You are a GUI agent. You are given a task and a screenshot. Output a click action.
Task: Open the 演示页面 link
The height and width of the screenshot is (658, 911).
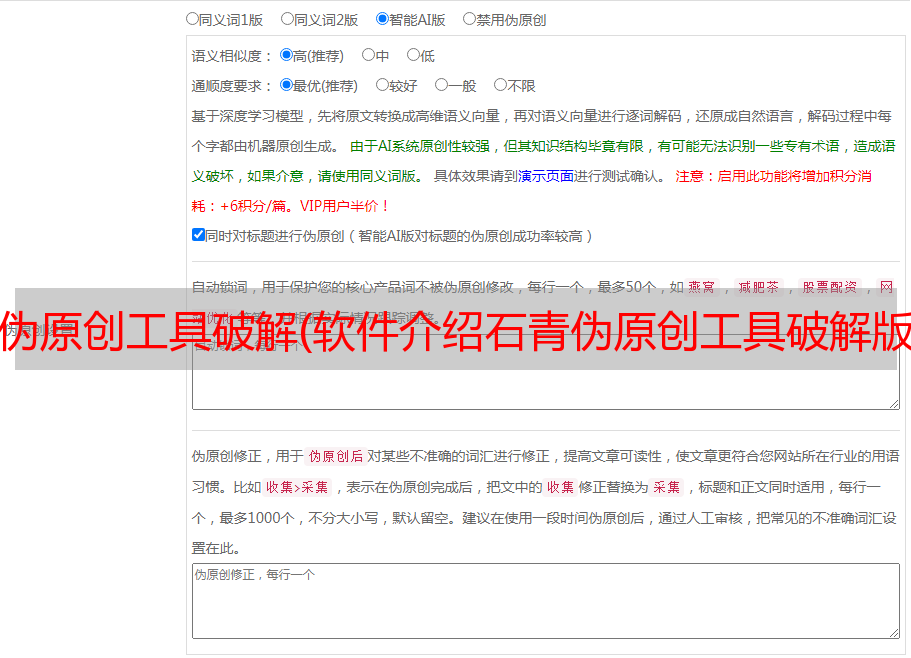coord(545,176)
